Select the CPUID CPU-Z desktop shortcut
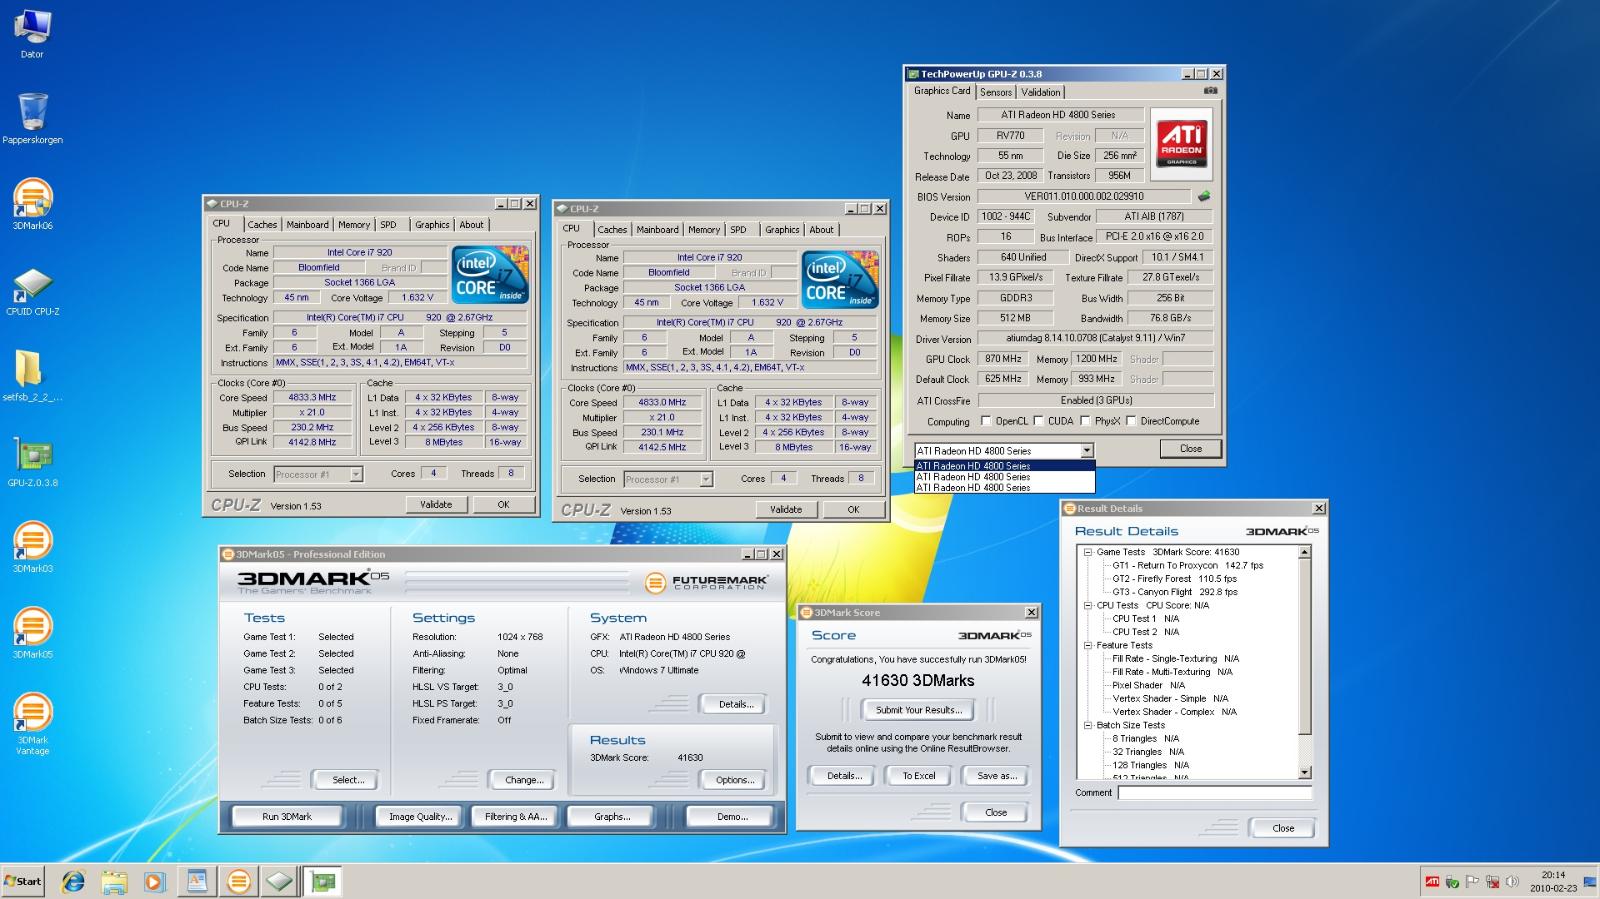Screen dimensions: 1600x899 pos(32,290)
